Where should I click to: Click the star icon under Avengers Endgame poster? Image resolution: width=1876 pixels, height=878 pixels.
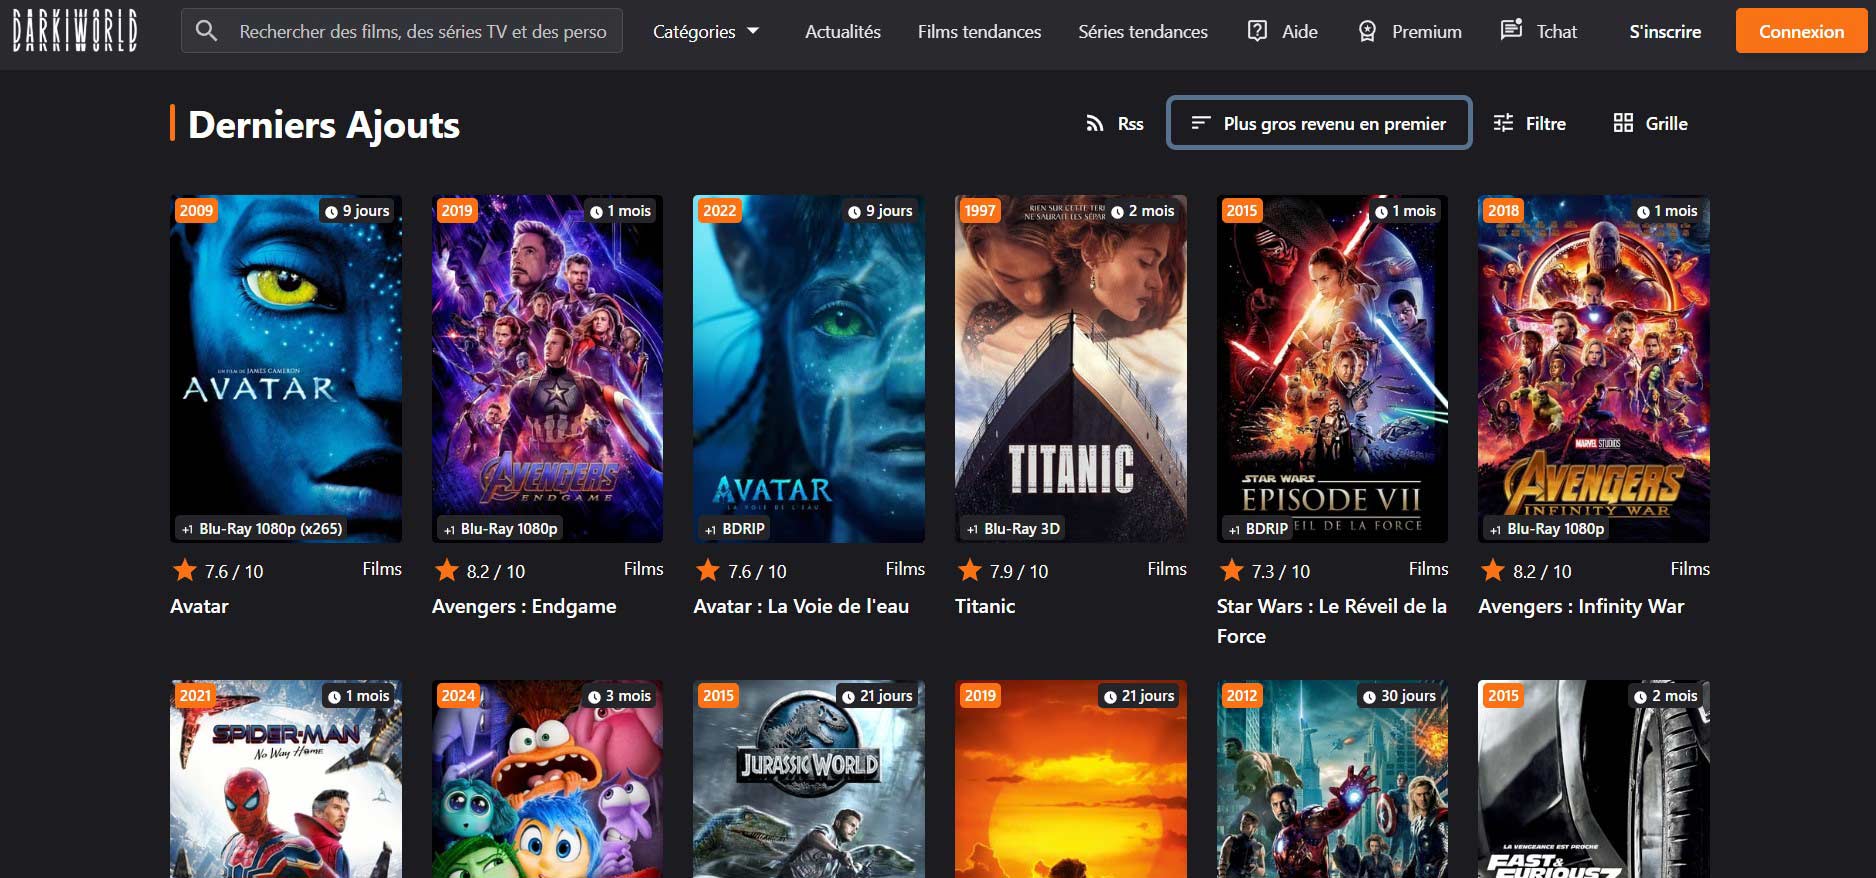coord(446,570)
